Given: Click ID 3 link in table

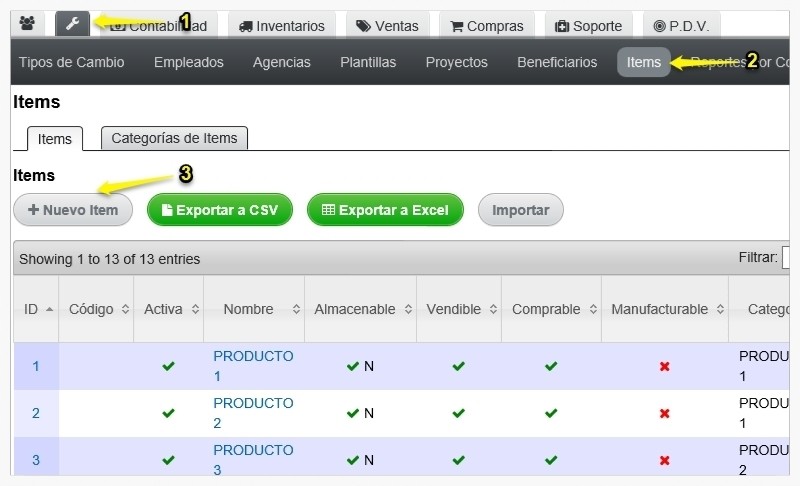Looking at the screenshot, I should [x=36, y=460].
